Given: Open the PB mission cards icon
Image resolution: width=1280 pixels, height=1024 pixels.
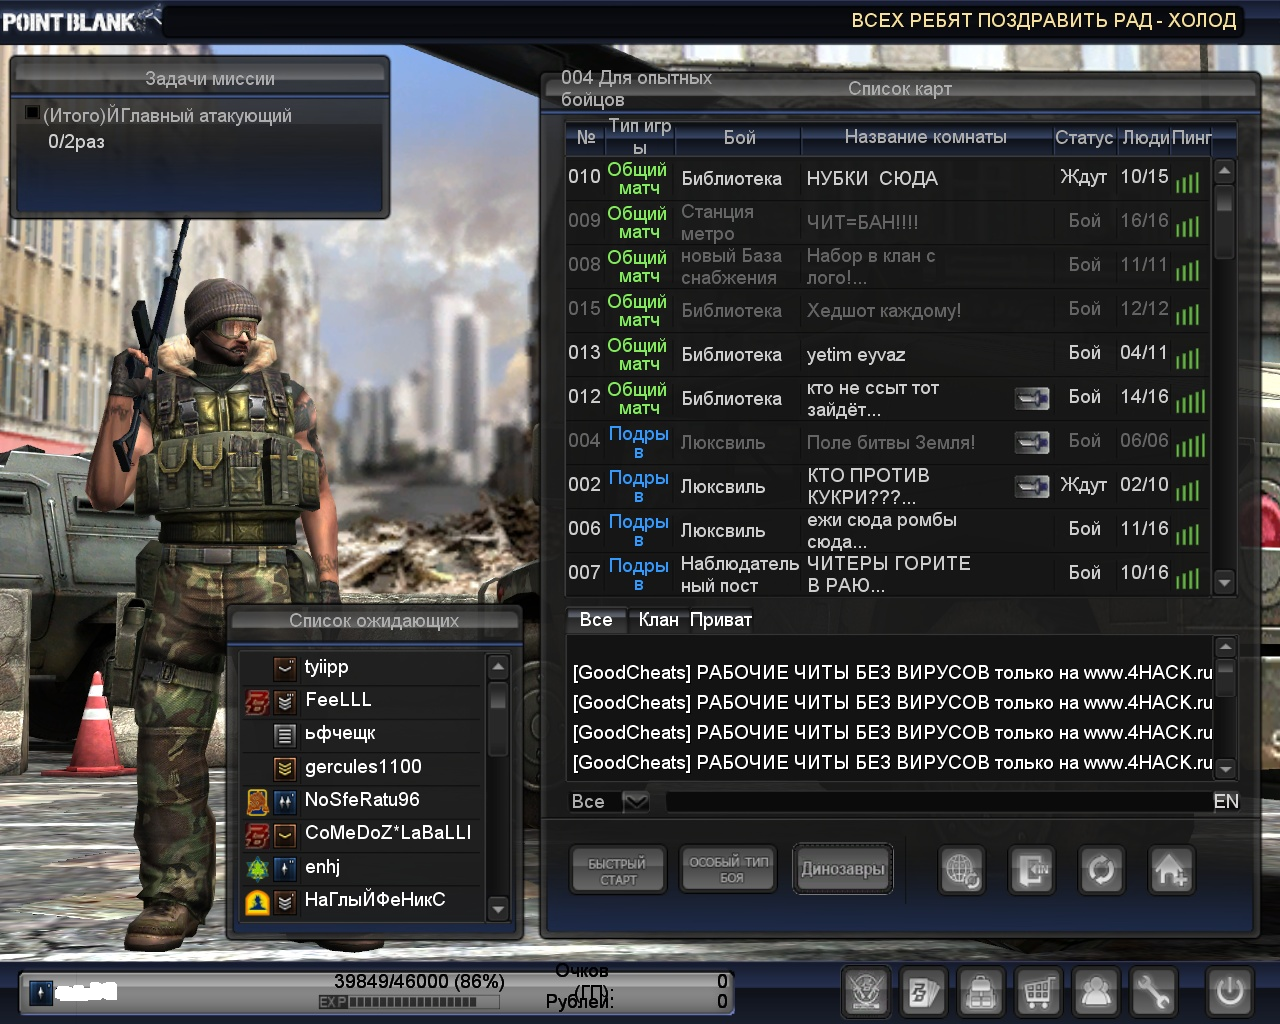Looking at the screenshot, I should pos(924,992).
